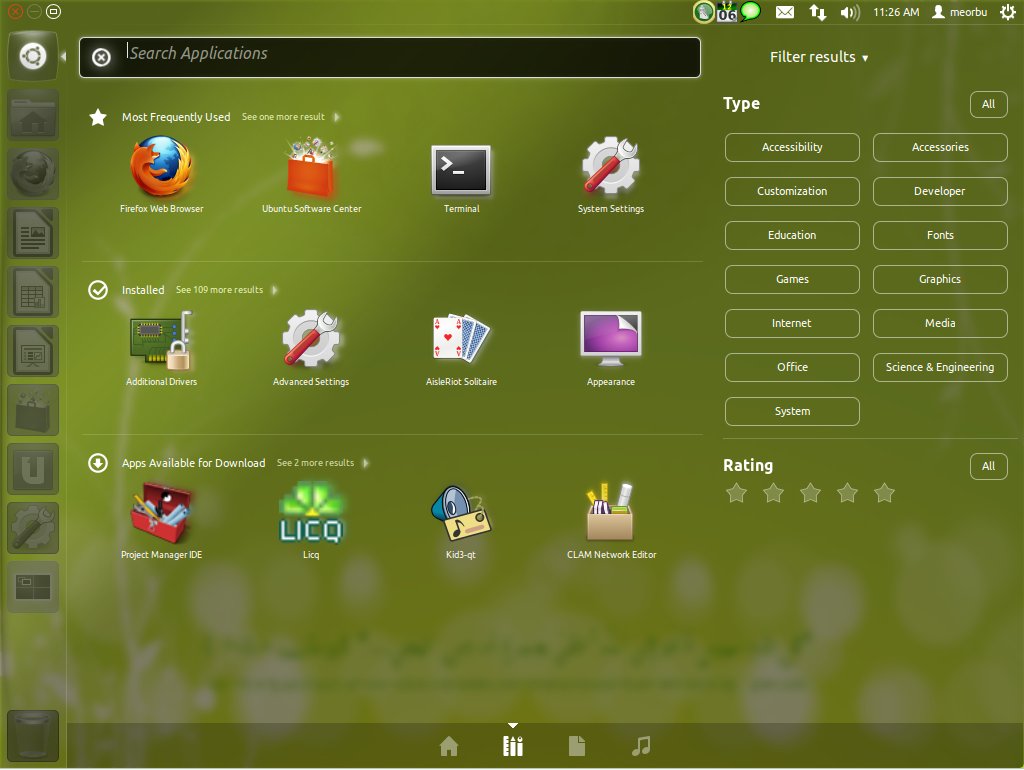
Task: Select Project Manager IDE for download
Action: (161, 513)
